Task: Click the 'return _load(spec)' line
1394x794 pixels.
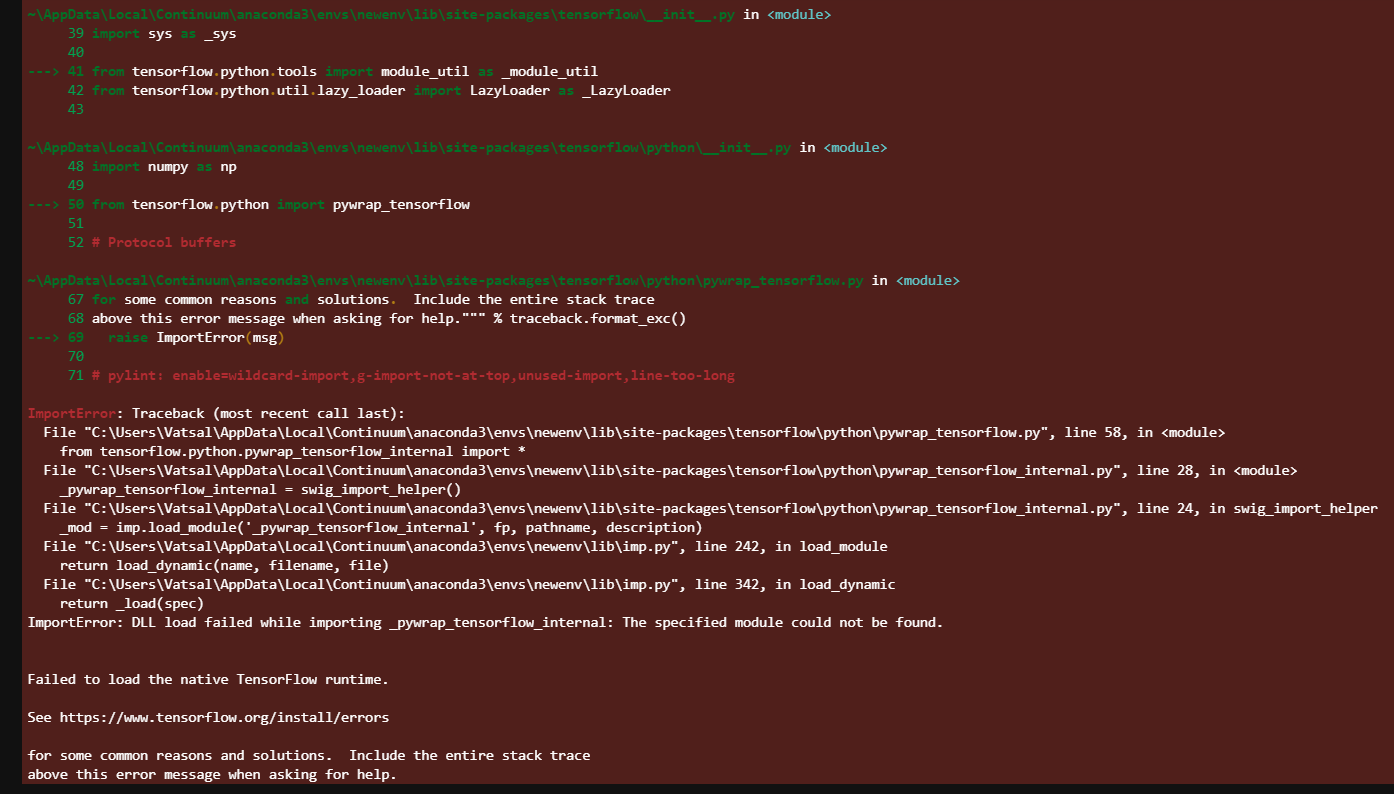Action: point(132,604)
